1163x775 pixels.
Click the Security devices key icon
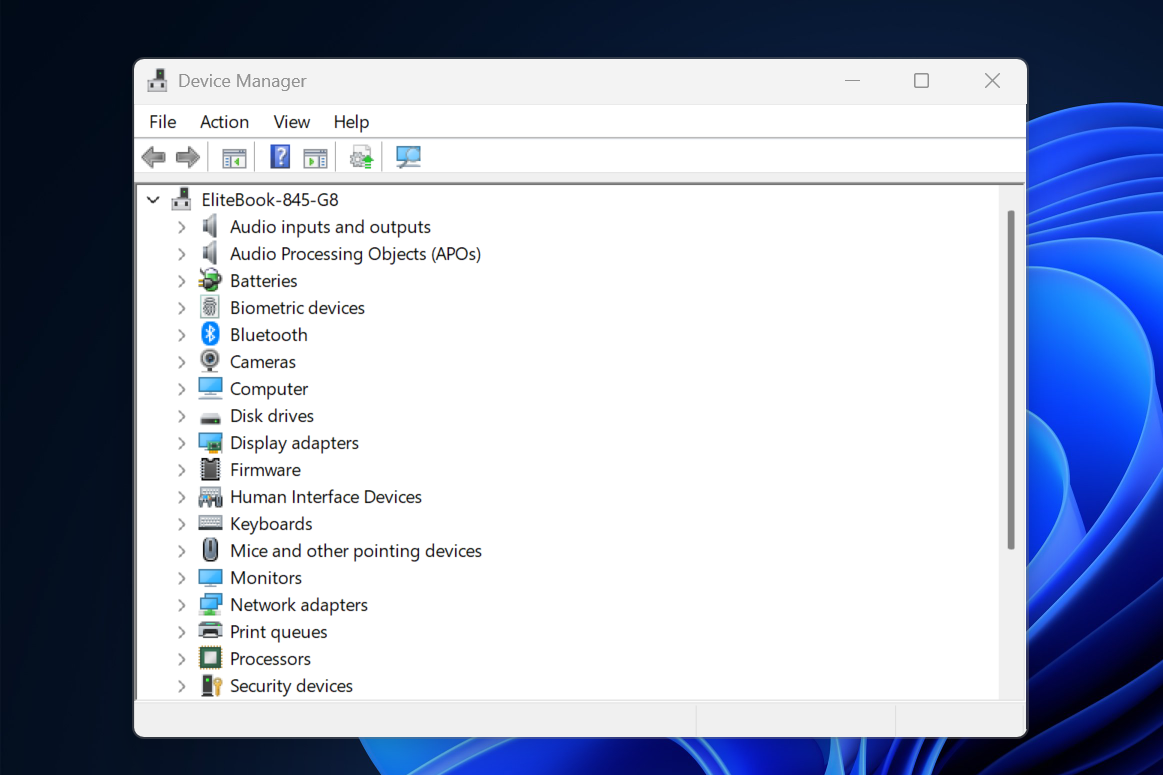[211, 685]
